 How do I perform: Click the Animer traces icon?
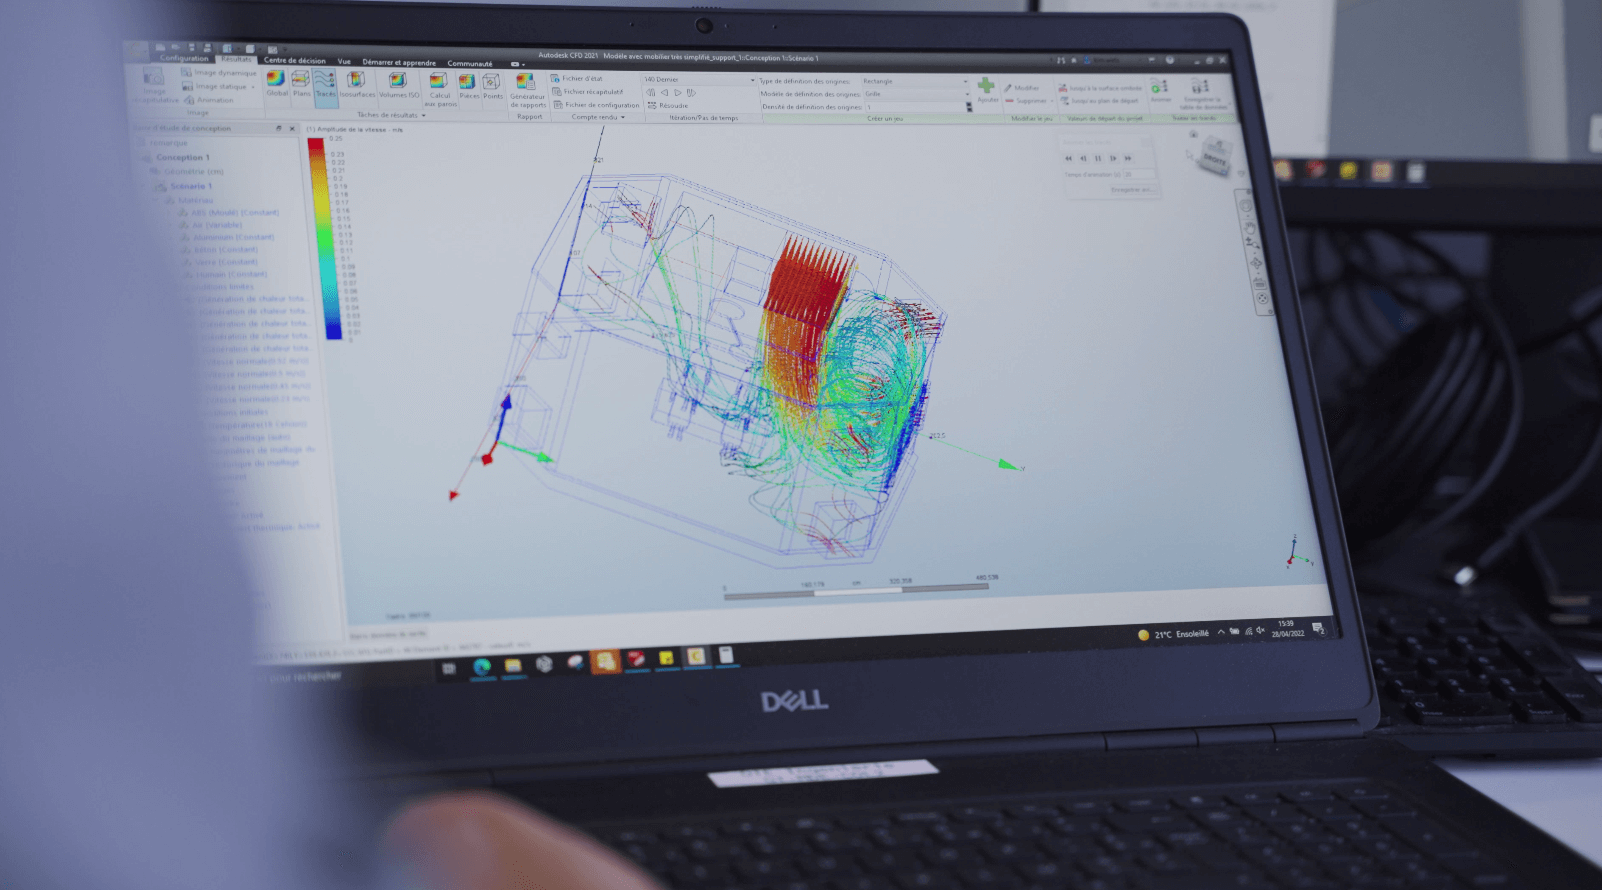click(x=1160, y=87)
